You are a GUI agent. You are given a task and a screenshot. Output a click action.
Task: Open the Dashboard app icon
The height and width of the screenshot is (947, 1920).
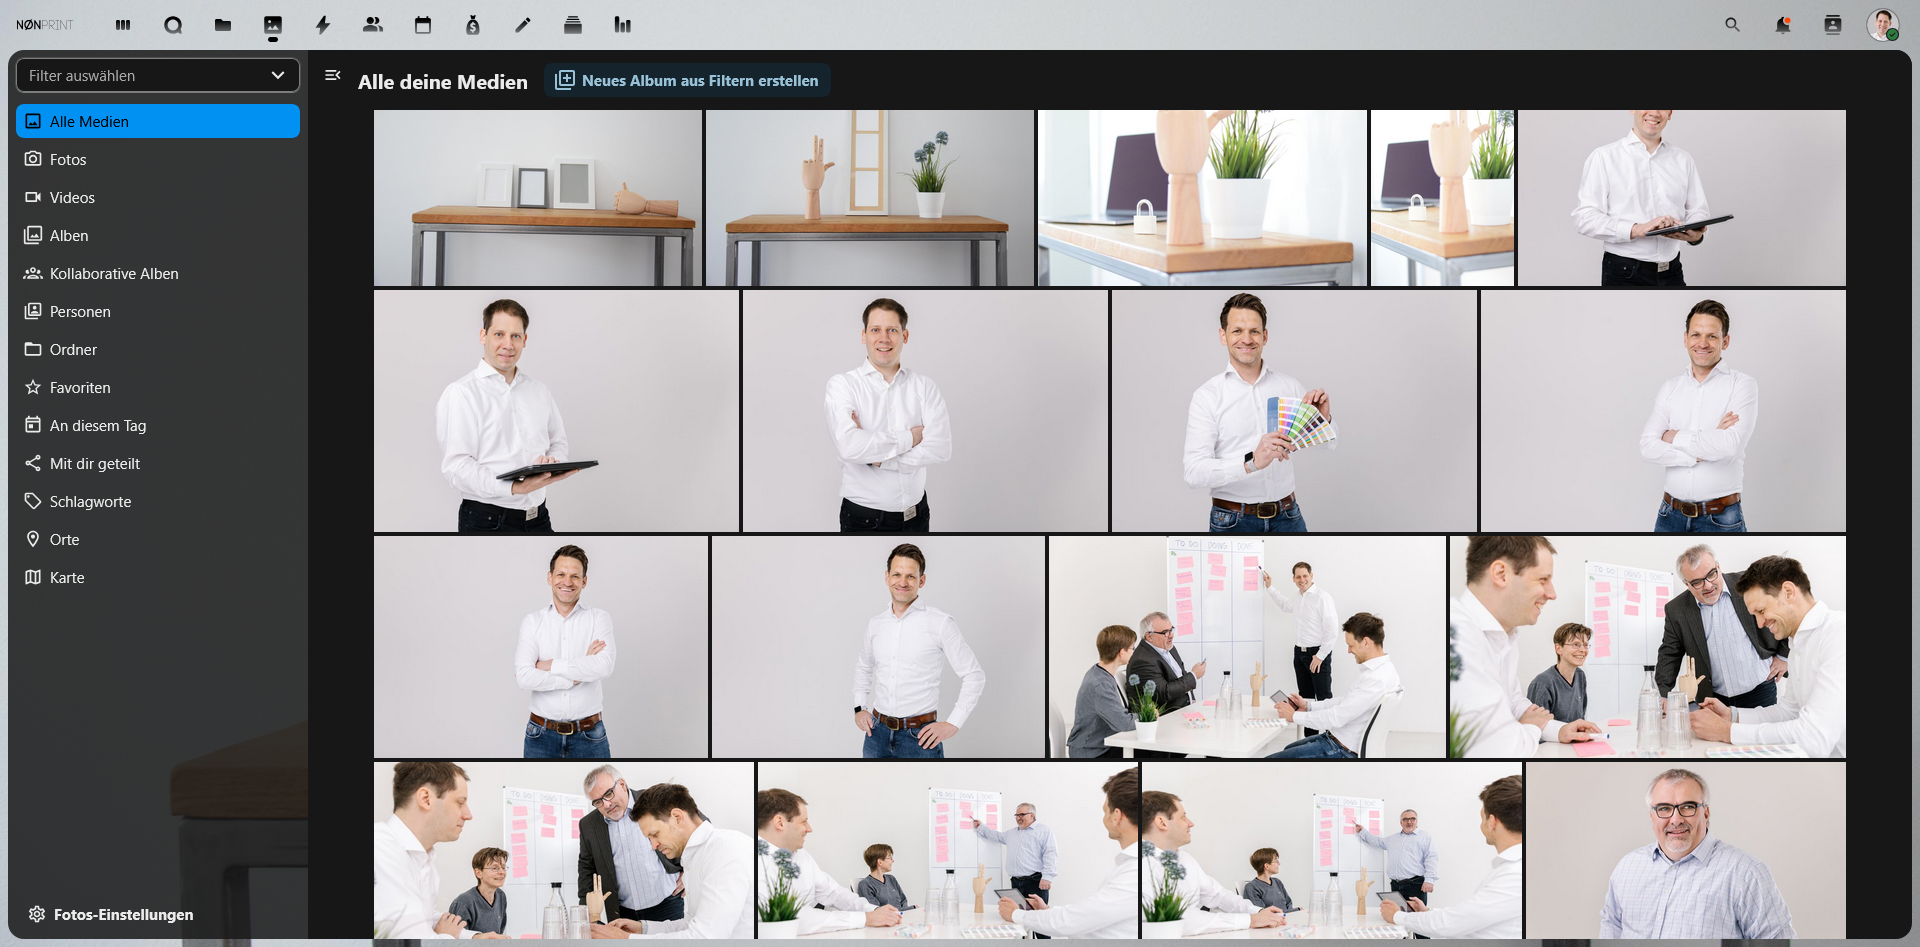[x=123, y=25]
